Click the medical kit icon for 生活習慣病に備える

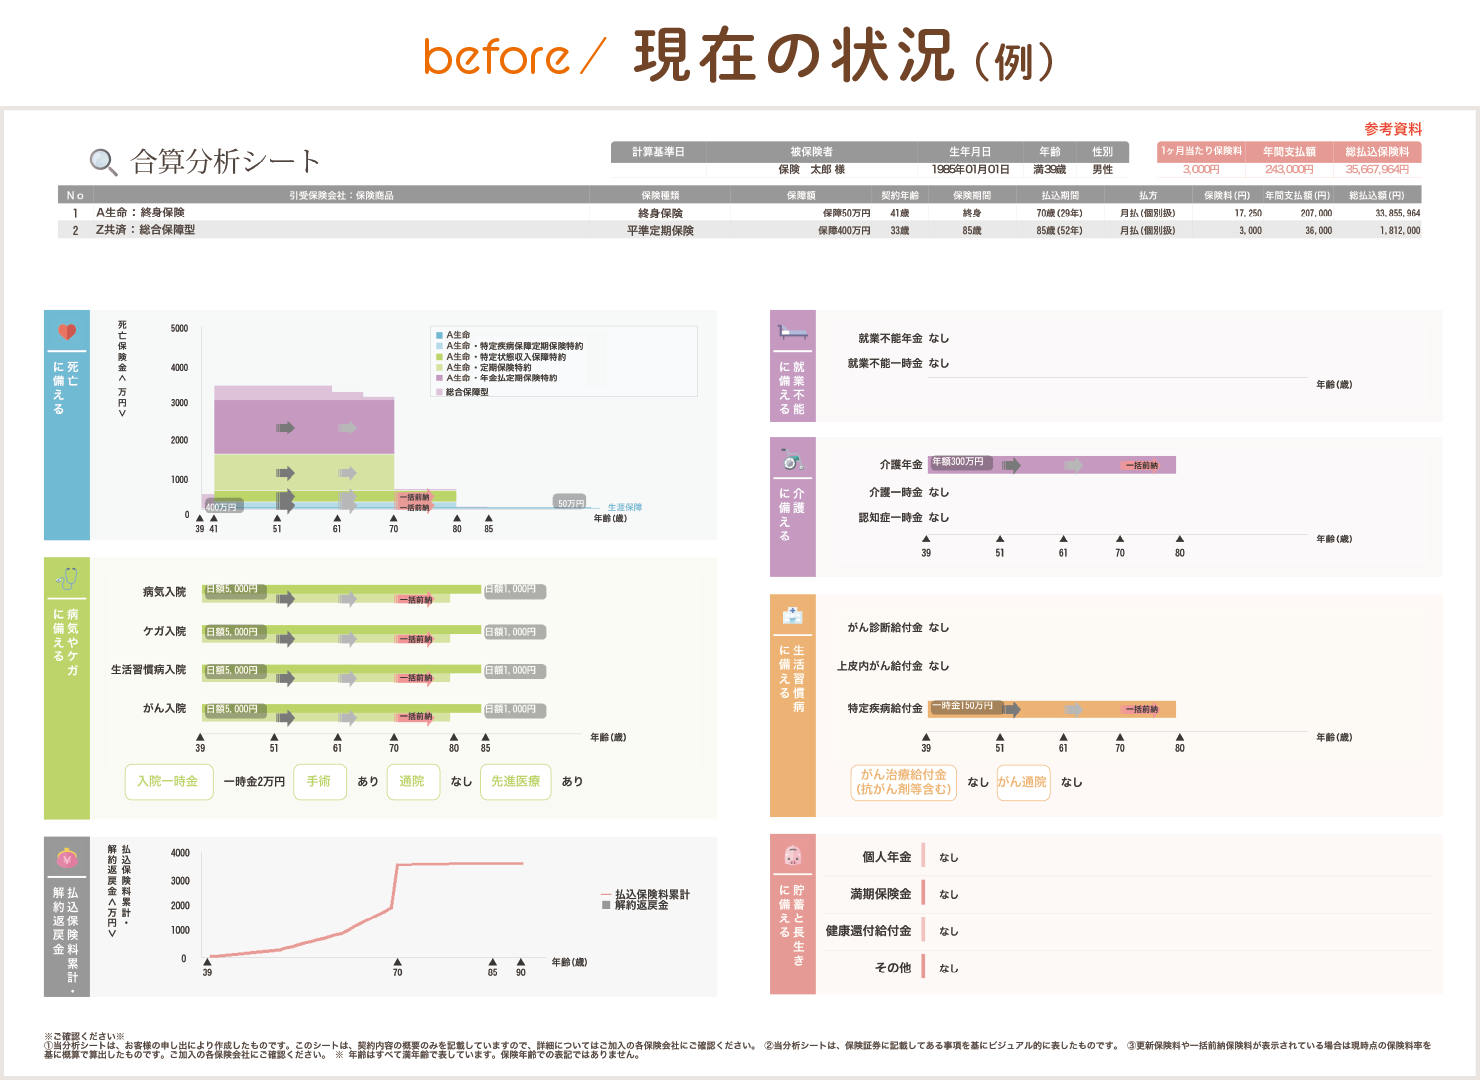pos(792,615)
